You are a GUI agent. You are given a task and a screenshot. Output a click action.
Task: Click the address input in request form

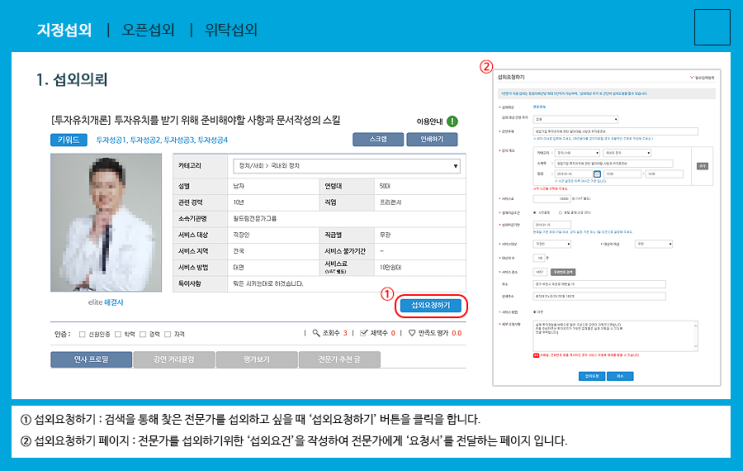(x=599, y=284)
